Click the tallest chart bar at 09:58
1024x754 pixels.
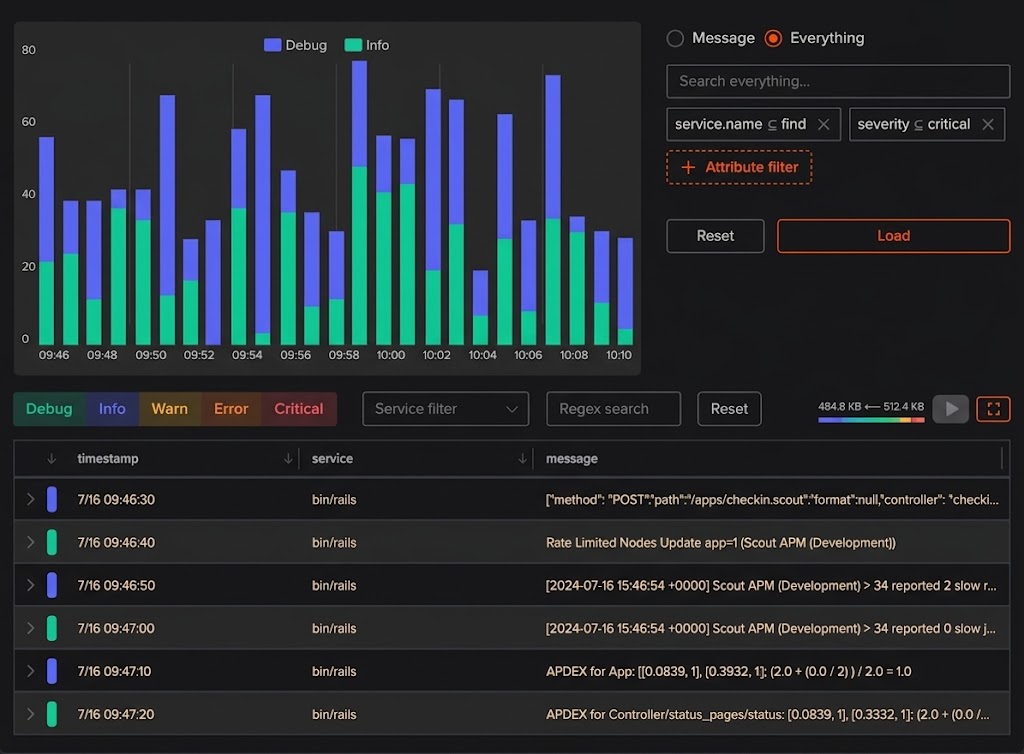pos(359,202)
